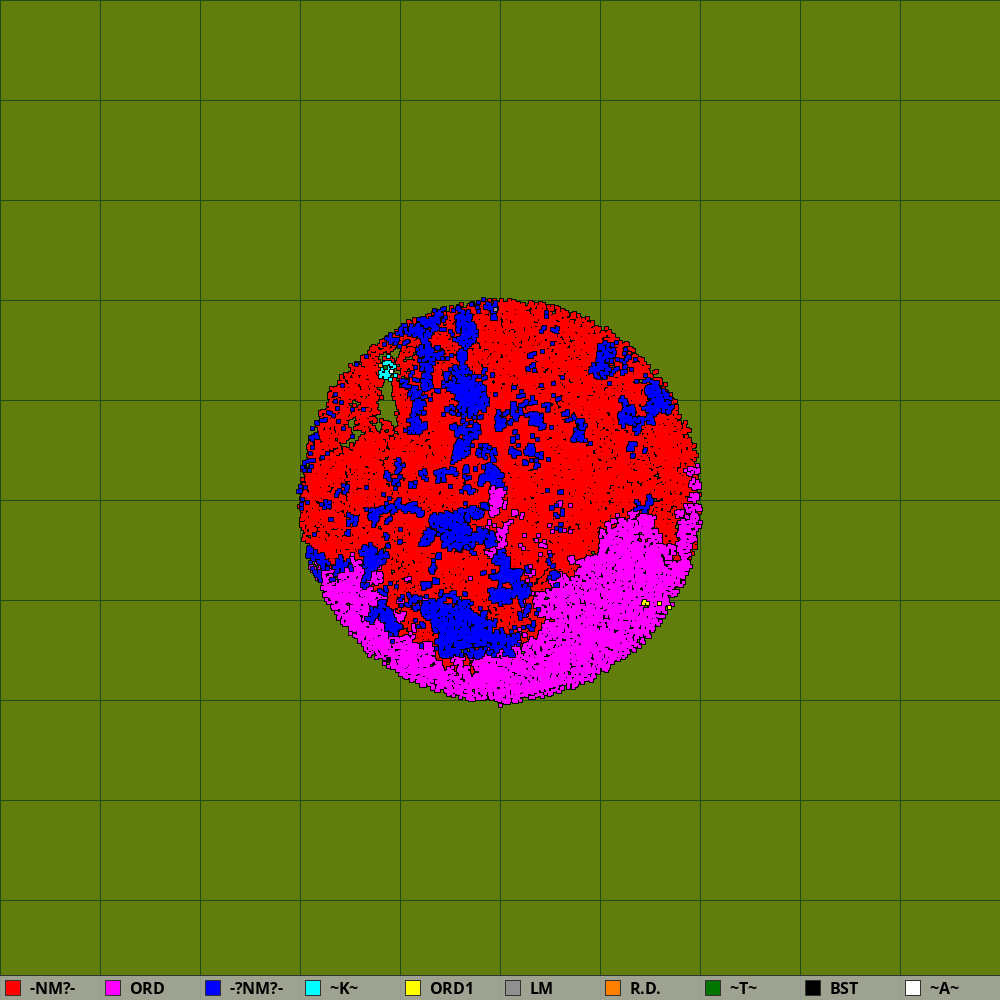
Task: Select the "~K~" legend label
Action: [344, 988]
